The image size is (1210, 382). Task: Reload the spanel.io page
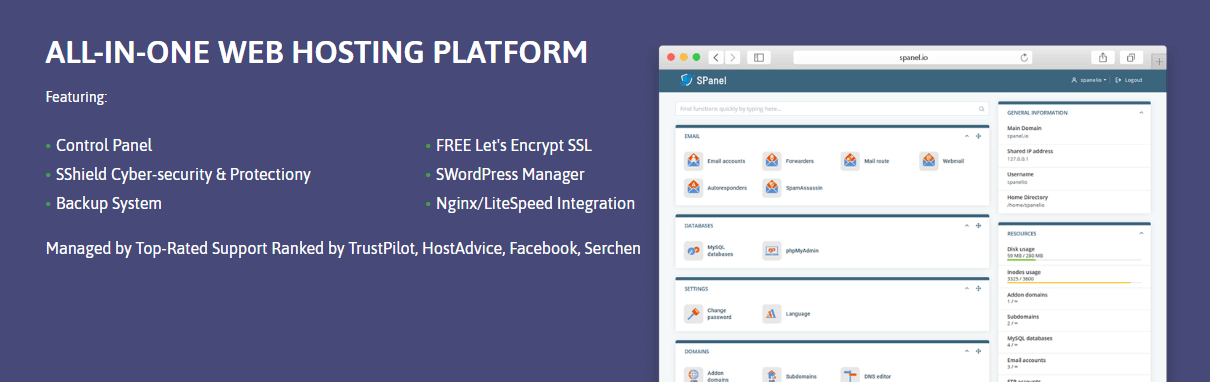click(1024, 58)
